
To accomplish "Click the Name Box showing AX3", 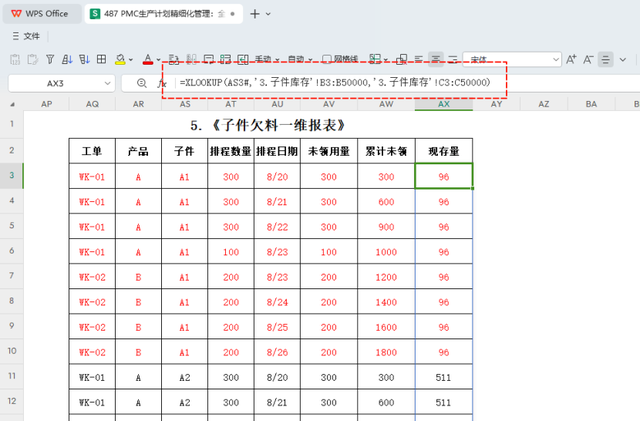I will click(x=55, y=83).
